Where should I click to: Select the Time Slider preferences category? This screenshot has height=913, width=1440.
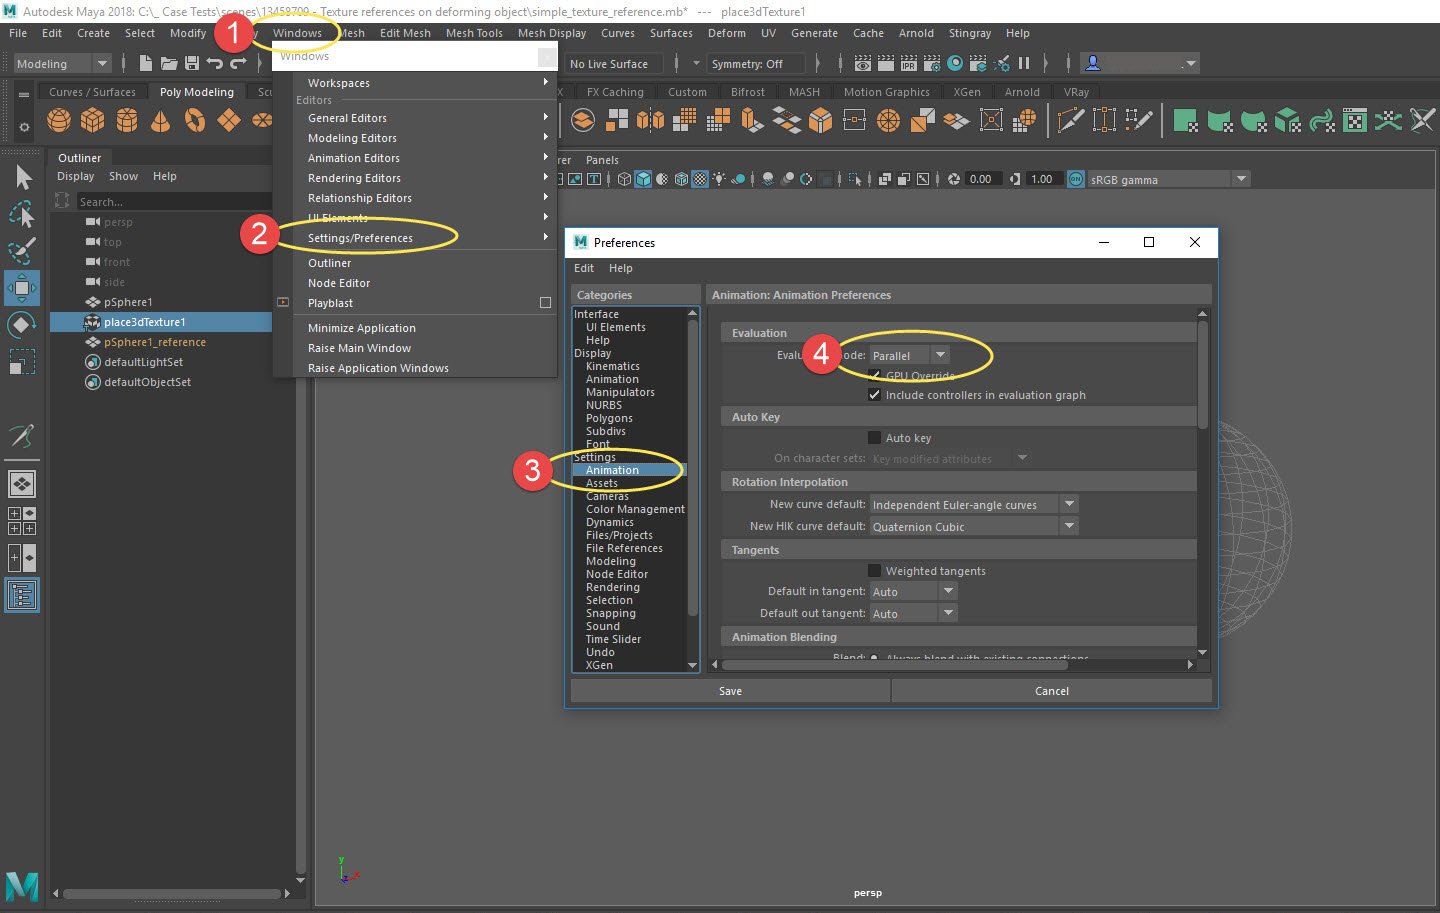(x=613, y=639)
